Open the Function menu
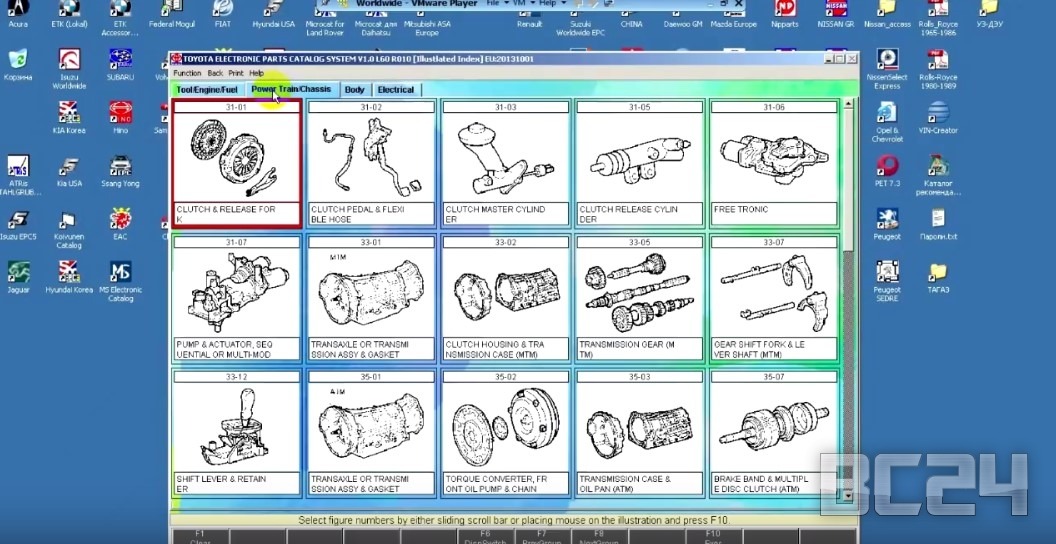The height and width of the screenshot is (544, 1056). pos(187,73)
